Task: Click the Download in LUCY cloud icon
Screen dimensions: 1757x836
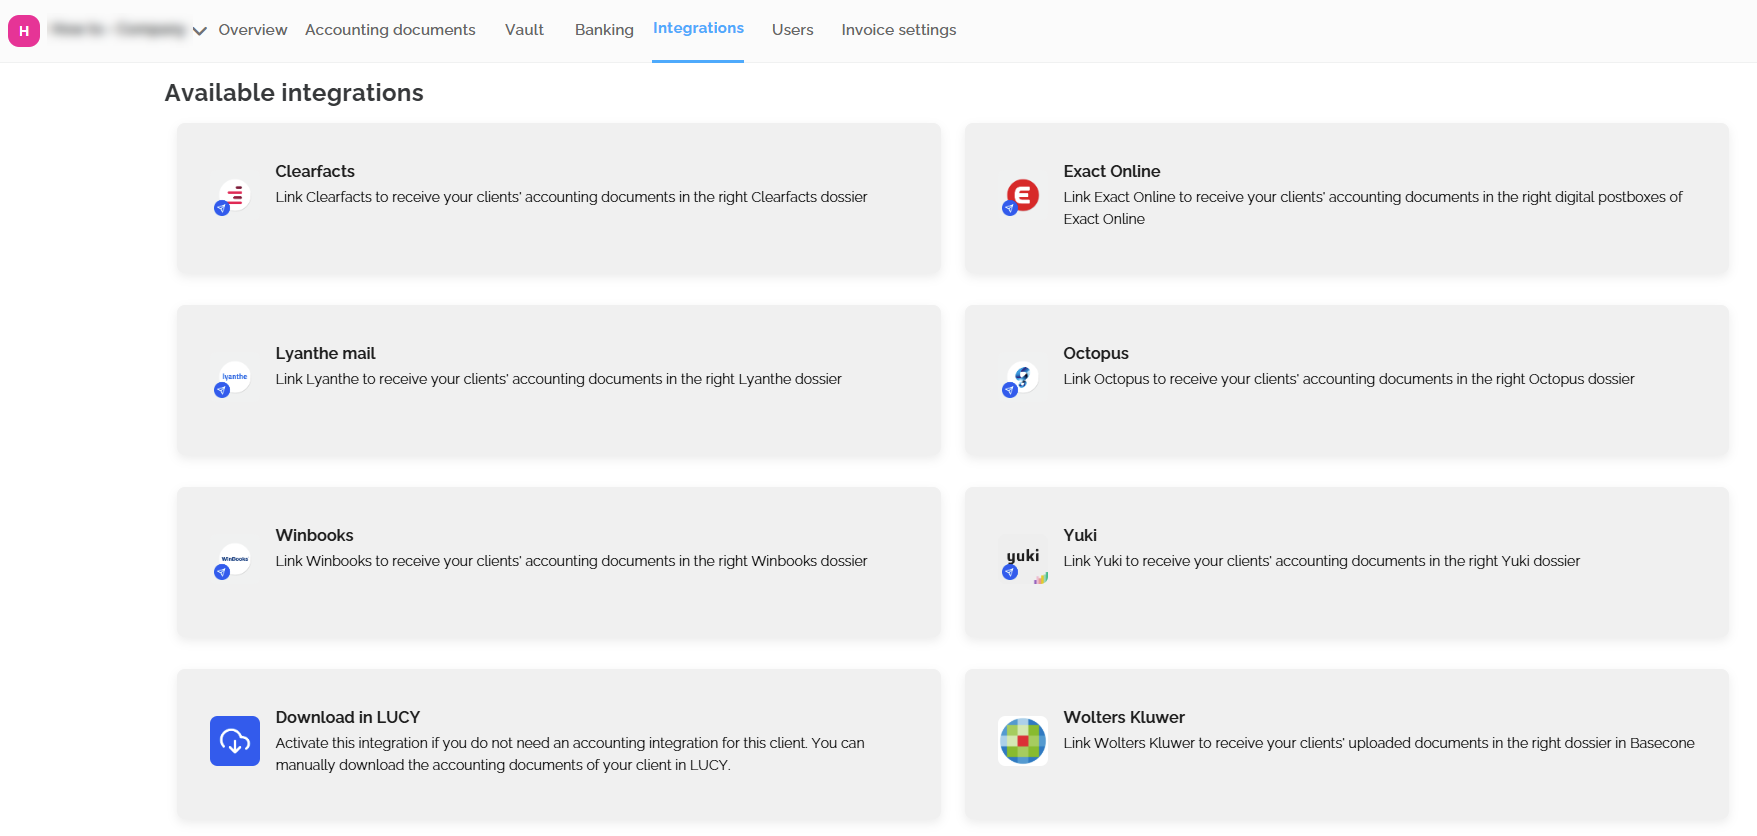Action: (235, 741)
